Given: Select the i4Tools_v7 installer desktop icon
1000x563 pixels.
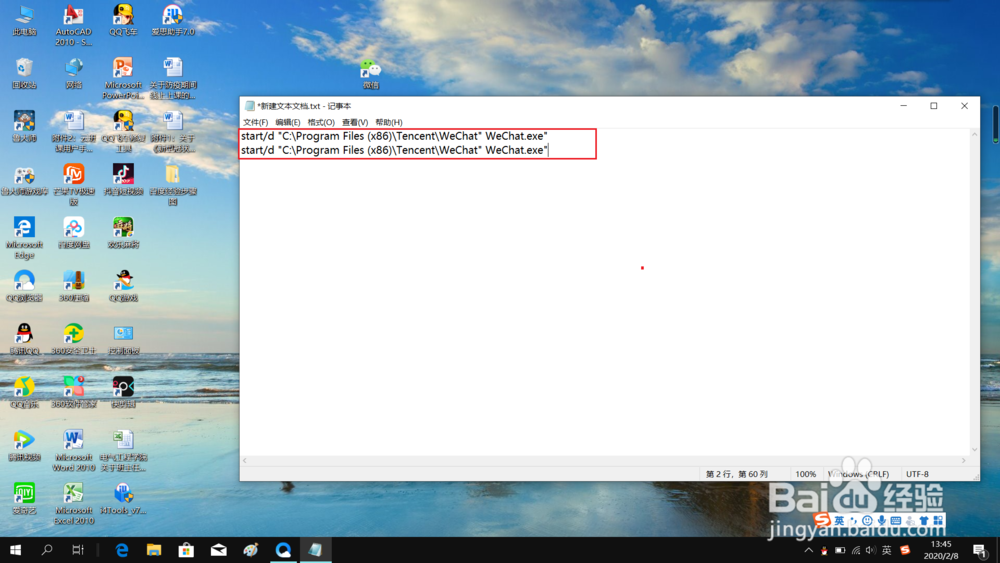Looking at the screenshot, I should point(123,498).
